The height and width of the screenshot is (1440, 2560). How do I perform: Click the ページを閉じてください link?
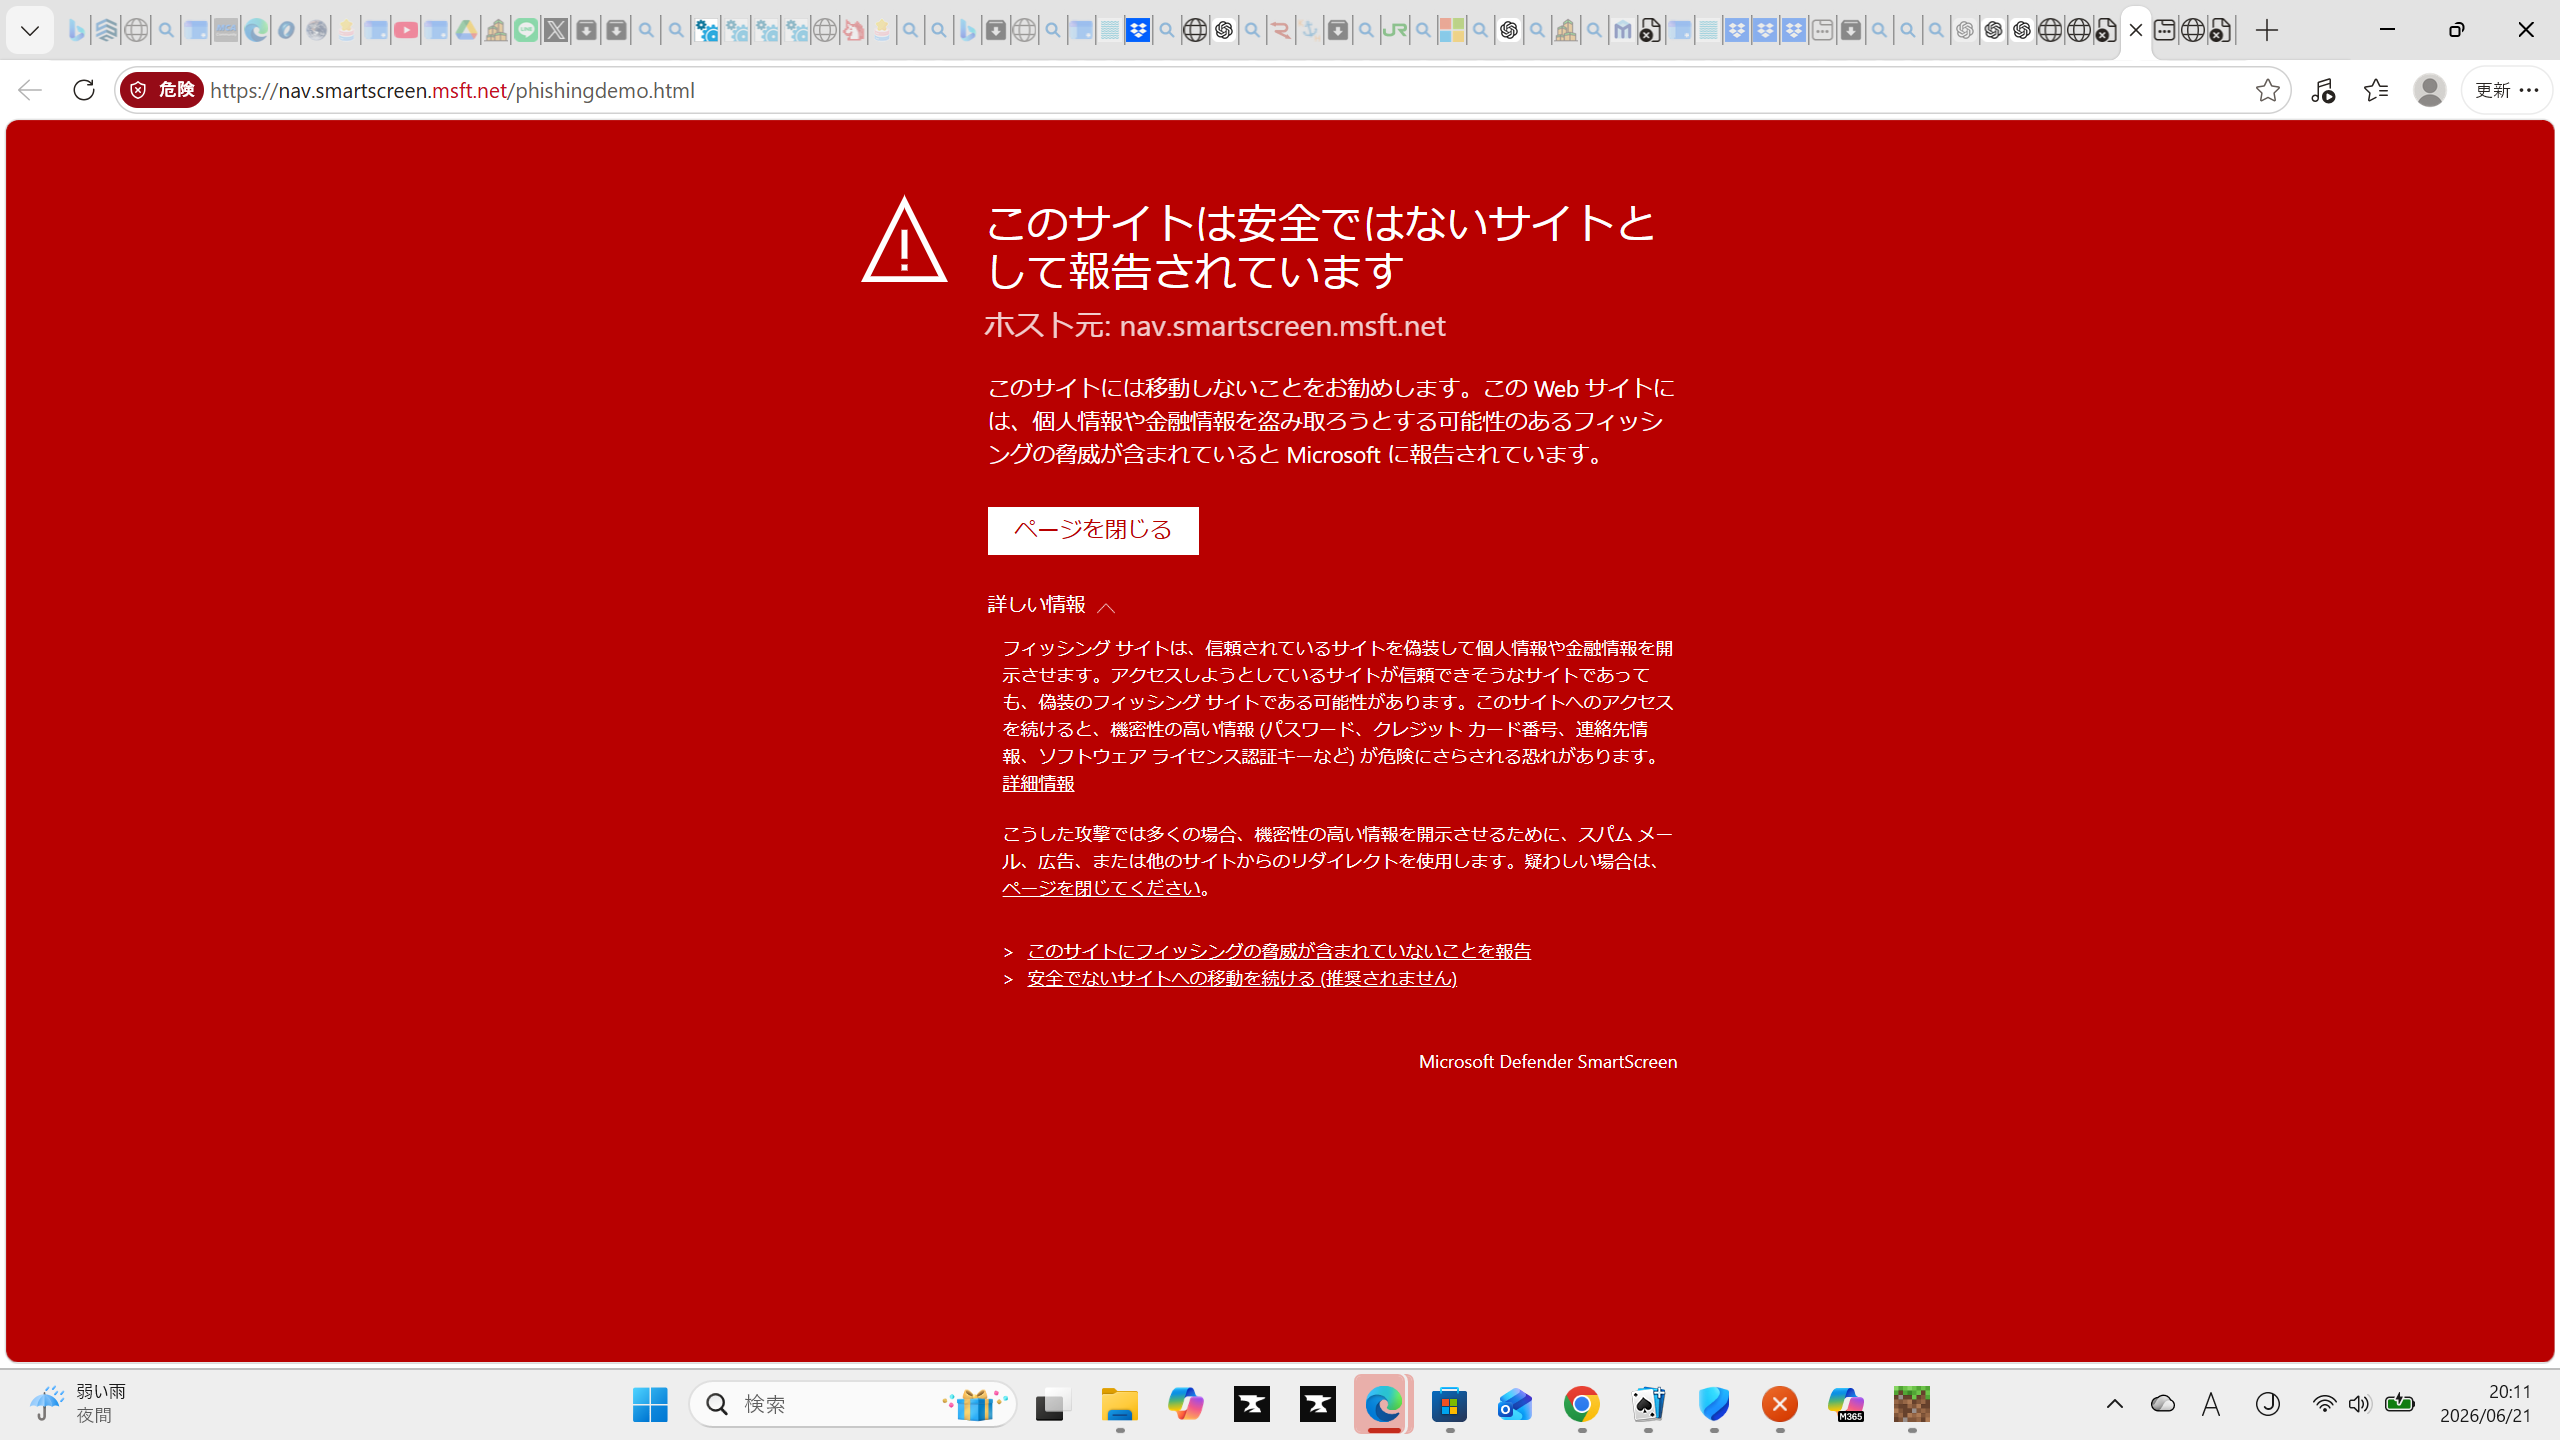(1102, 888)
